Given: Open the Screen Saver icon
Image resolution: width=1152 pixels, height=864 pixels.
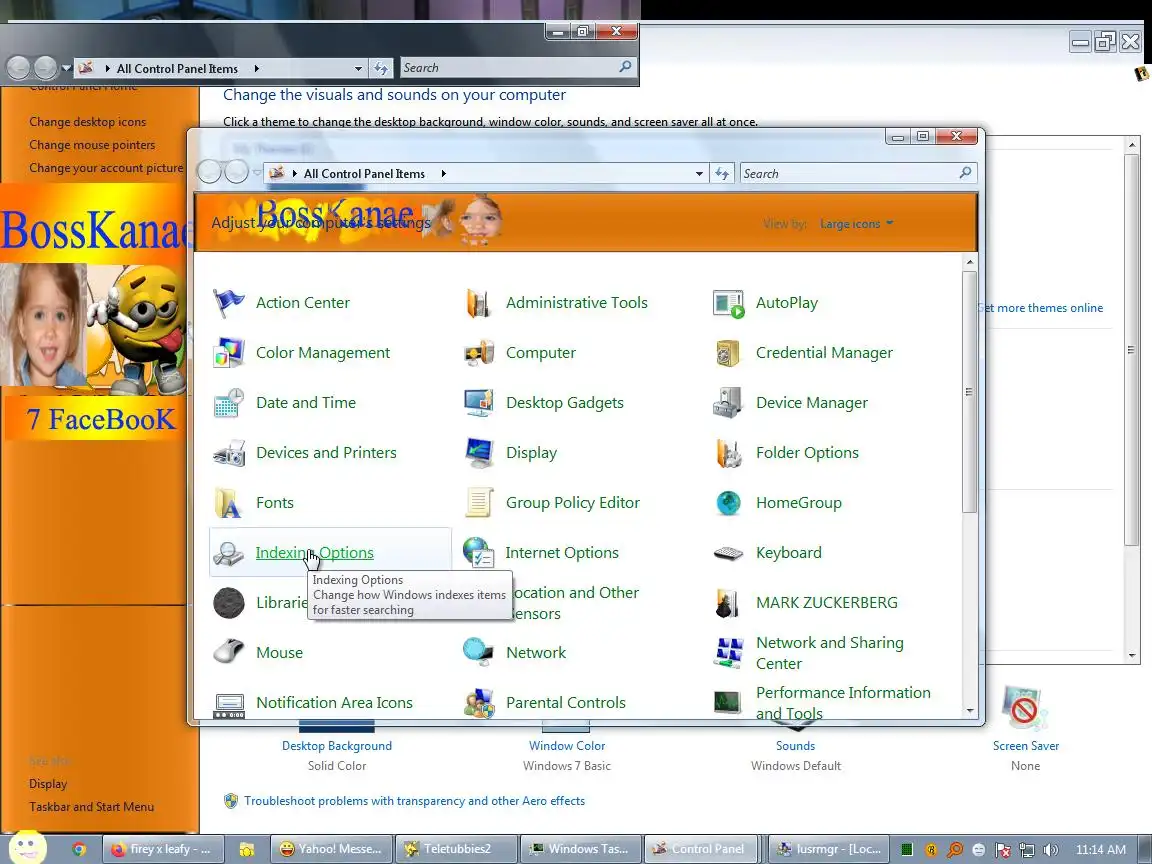Looking at the screenshot, I should (1025, 707).
